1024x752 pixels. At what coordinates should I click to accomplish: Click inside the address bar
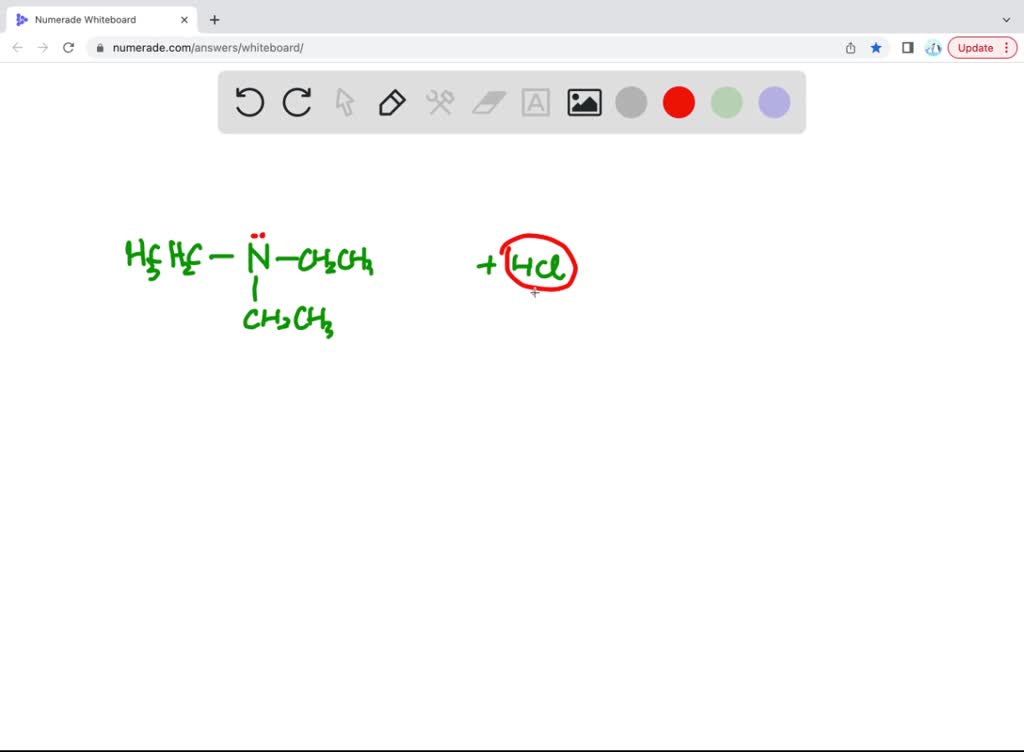click(x=400, y=47)
